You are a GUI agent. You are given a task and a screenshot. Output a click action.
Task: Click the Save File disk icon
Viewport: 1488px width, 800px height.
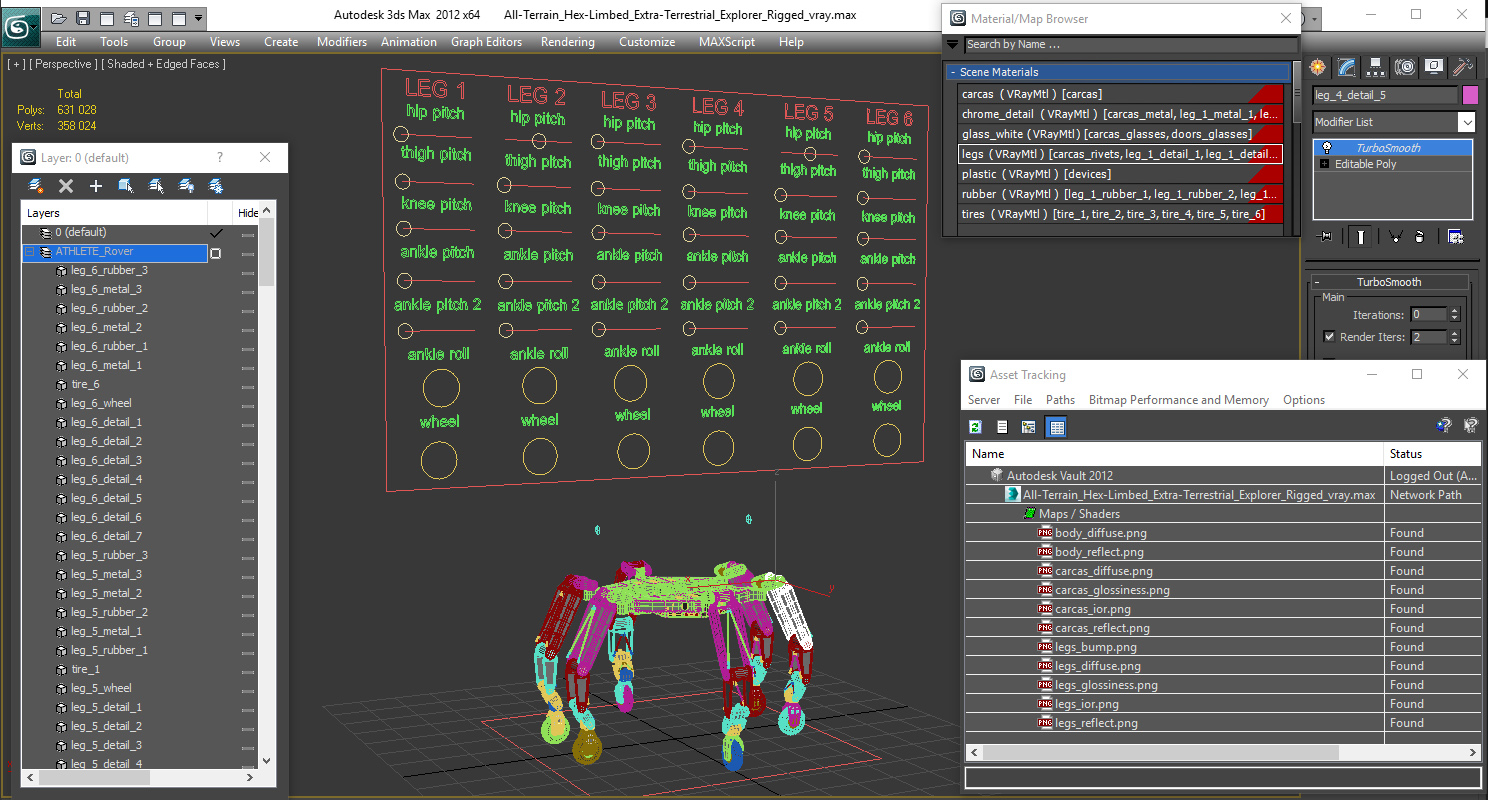[x=83, y=18]
